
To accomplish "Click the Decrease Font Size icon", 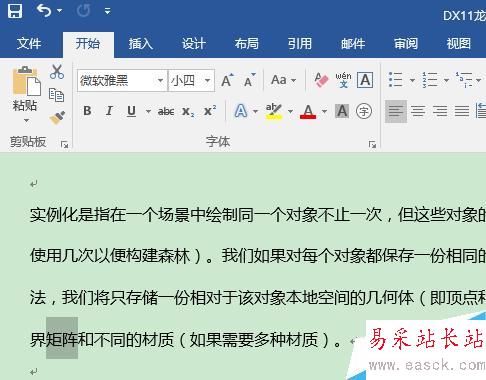I will 249,80.
